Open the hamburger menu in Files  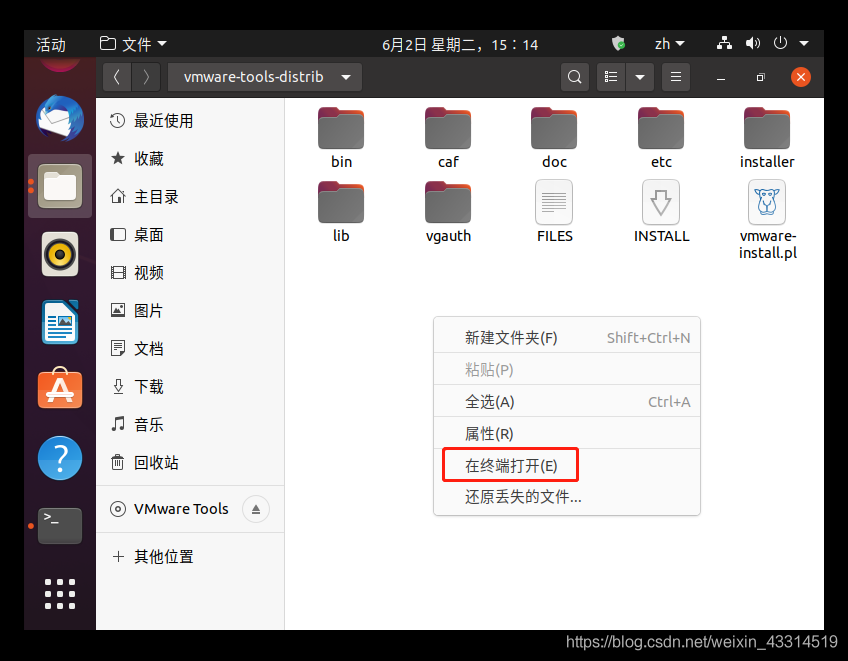tap(677, 77)
